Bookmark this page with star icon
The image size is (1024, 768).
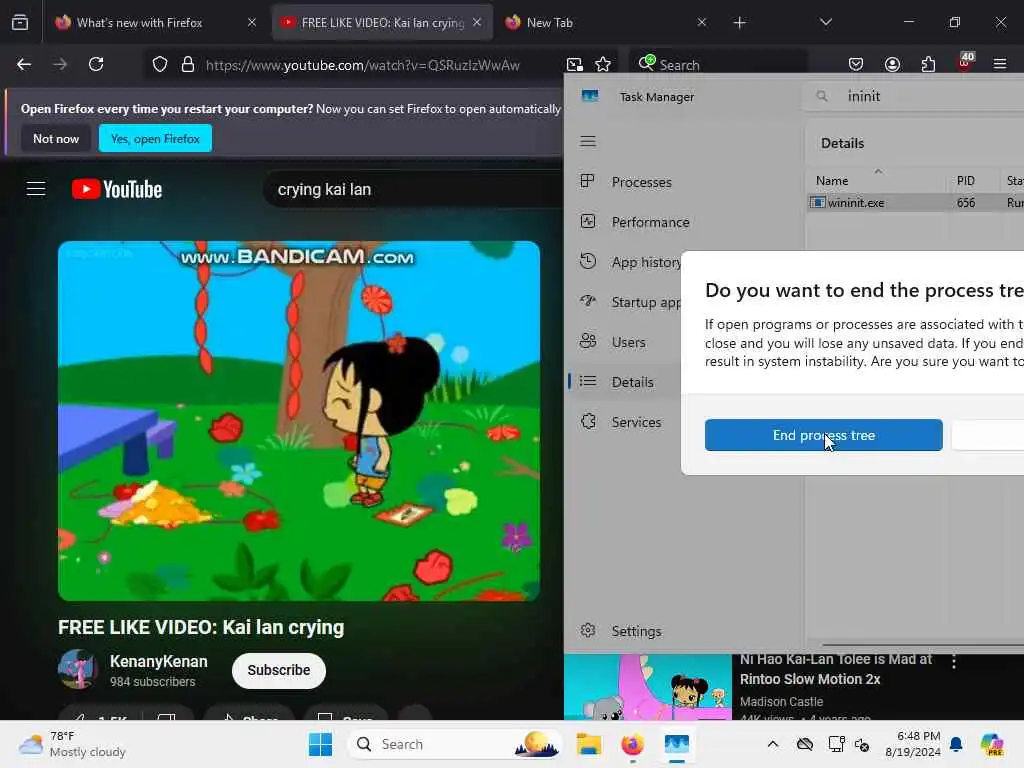(603, 64)
